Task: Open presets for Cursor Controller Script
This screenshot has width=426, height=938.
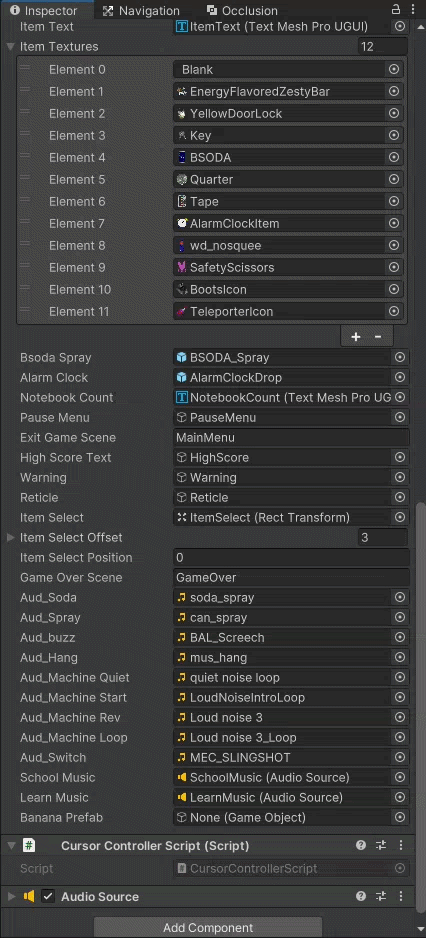Action: [381, 845]
